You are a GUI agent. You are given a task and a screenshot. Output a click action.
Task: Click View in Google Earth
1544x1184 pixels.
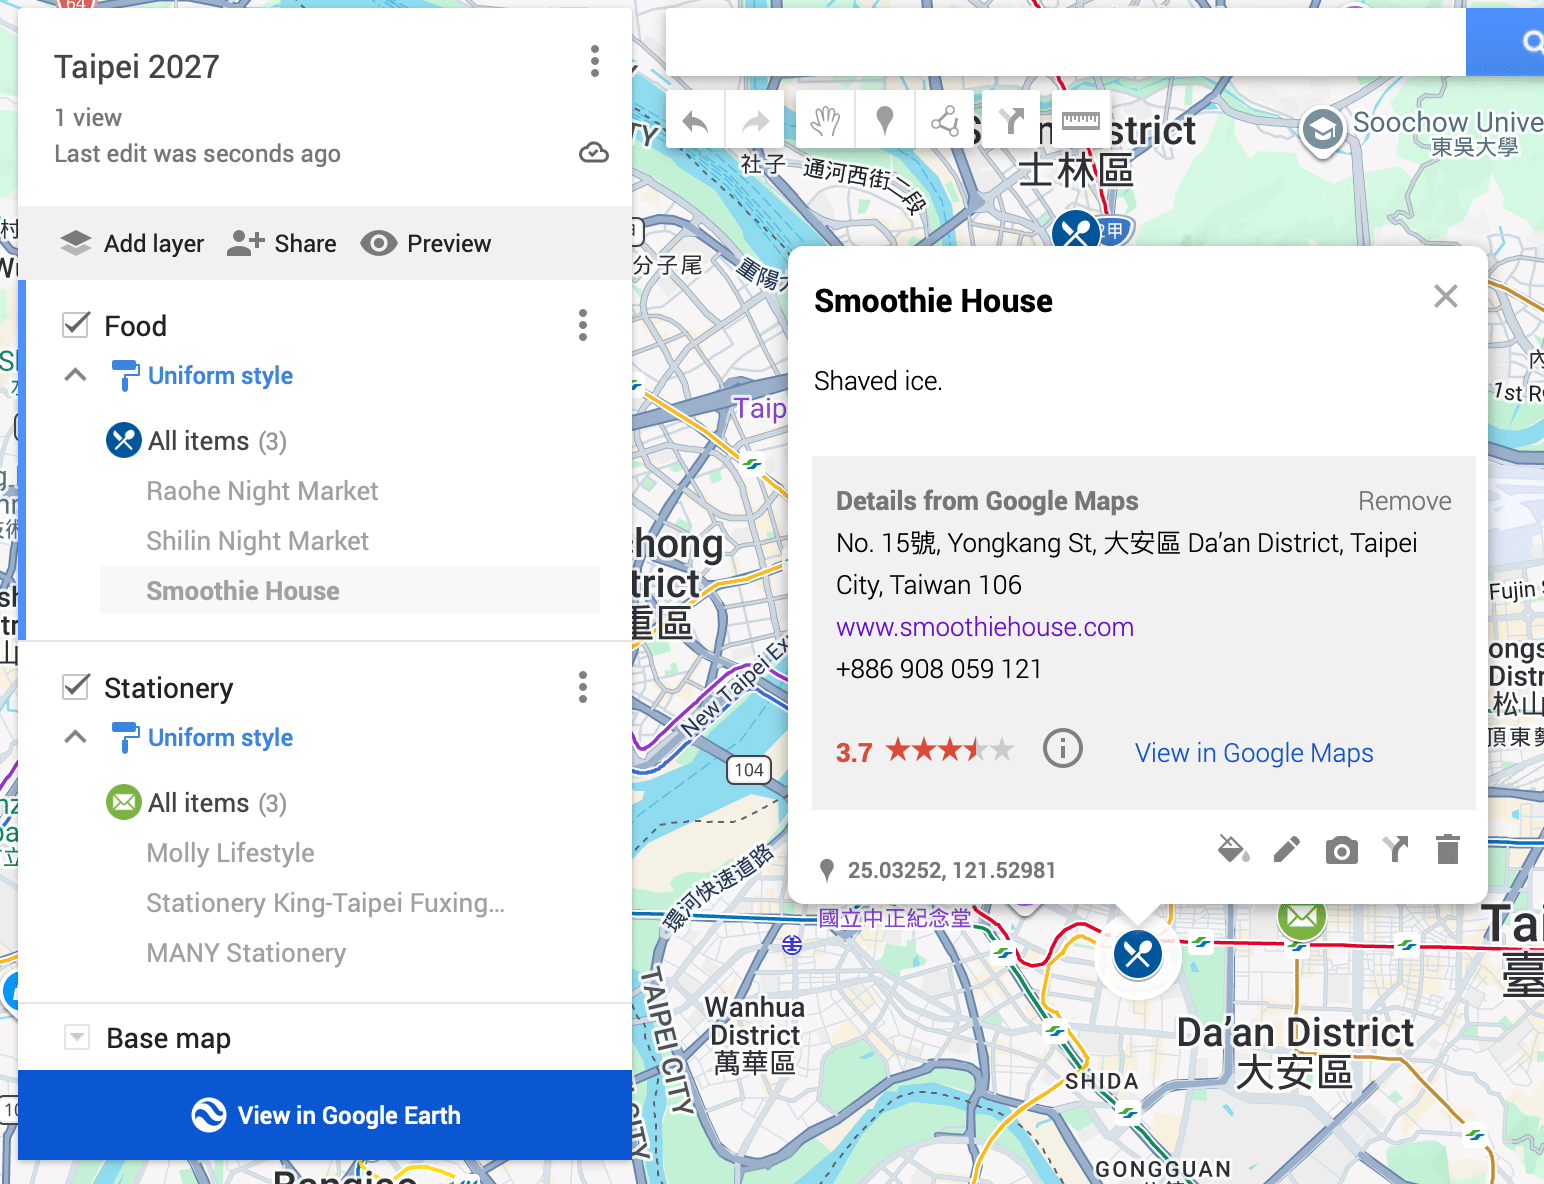(325, 1115)
